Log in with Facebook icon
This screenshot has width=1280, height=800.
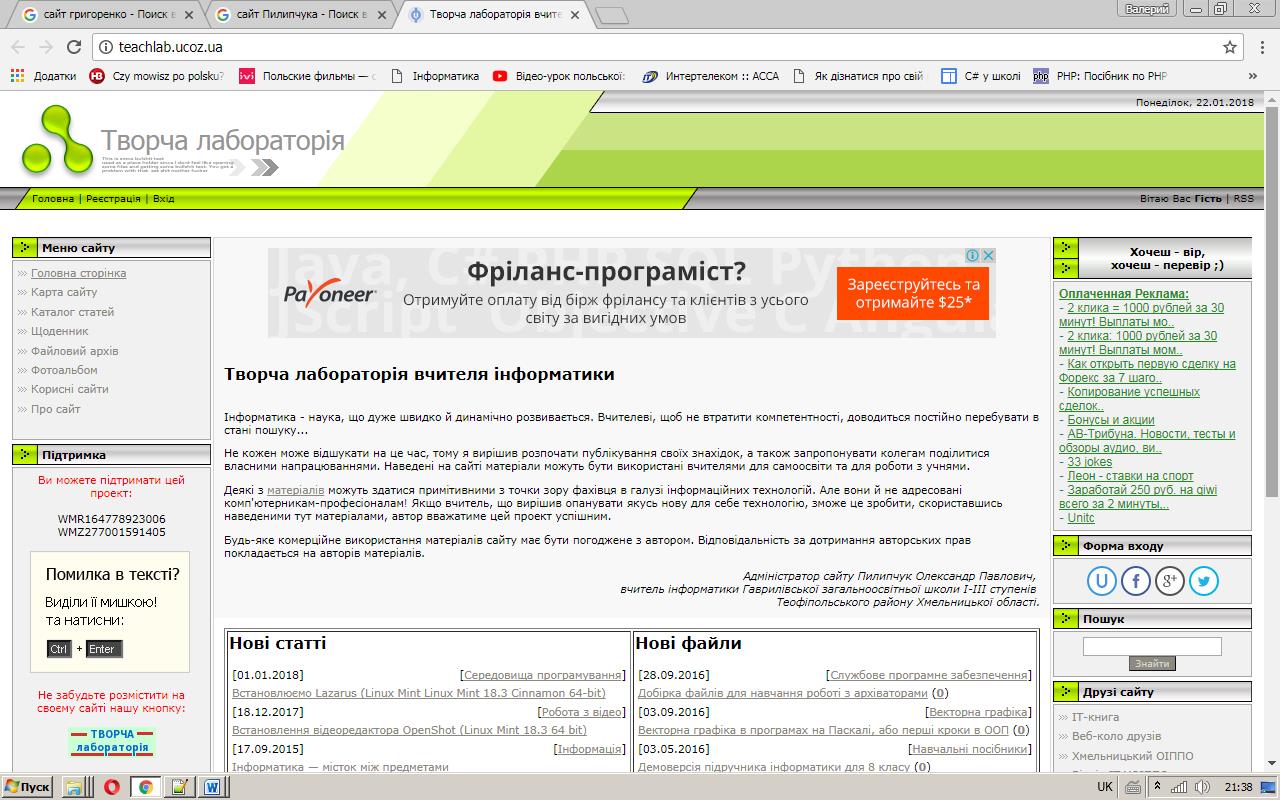click(x=1136, y=580)
